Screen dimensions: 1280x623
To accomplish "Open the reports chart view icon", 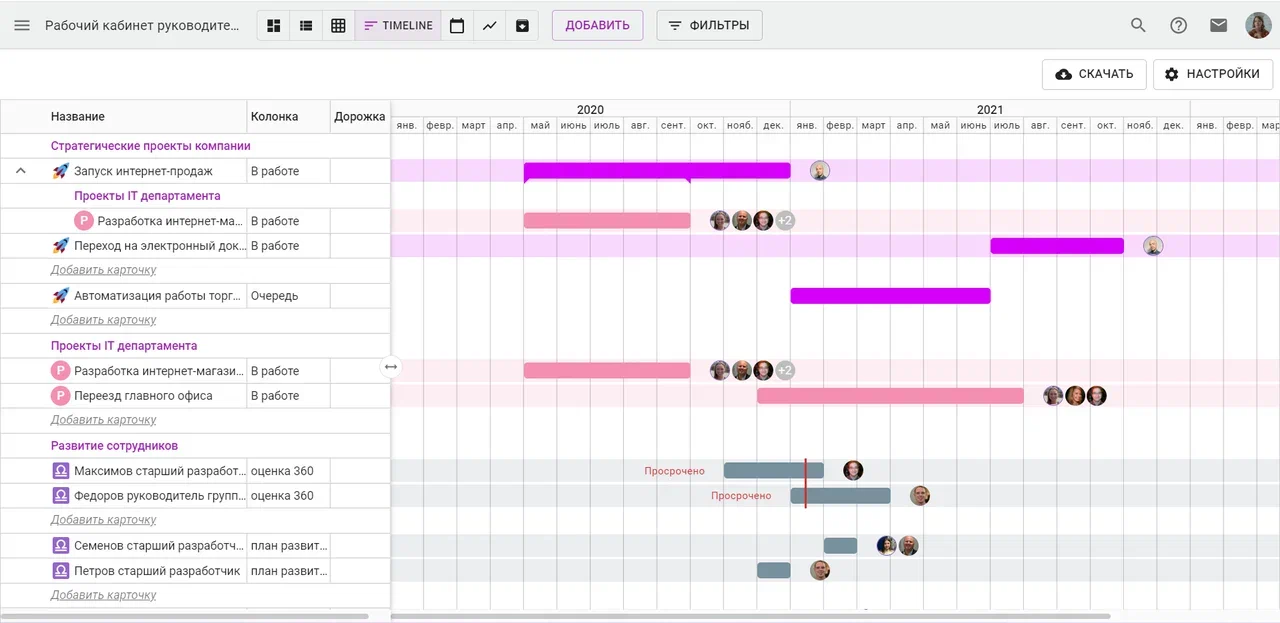I will pos(490,25).
